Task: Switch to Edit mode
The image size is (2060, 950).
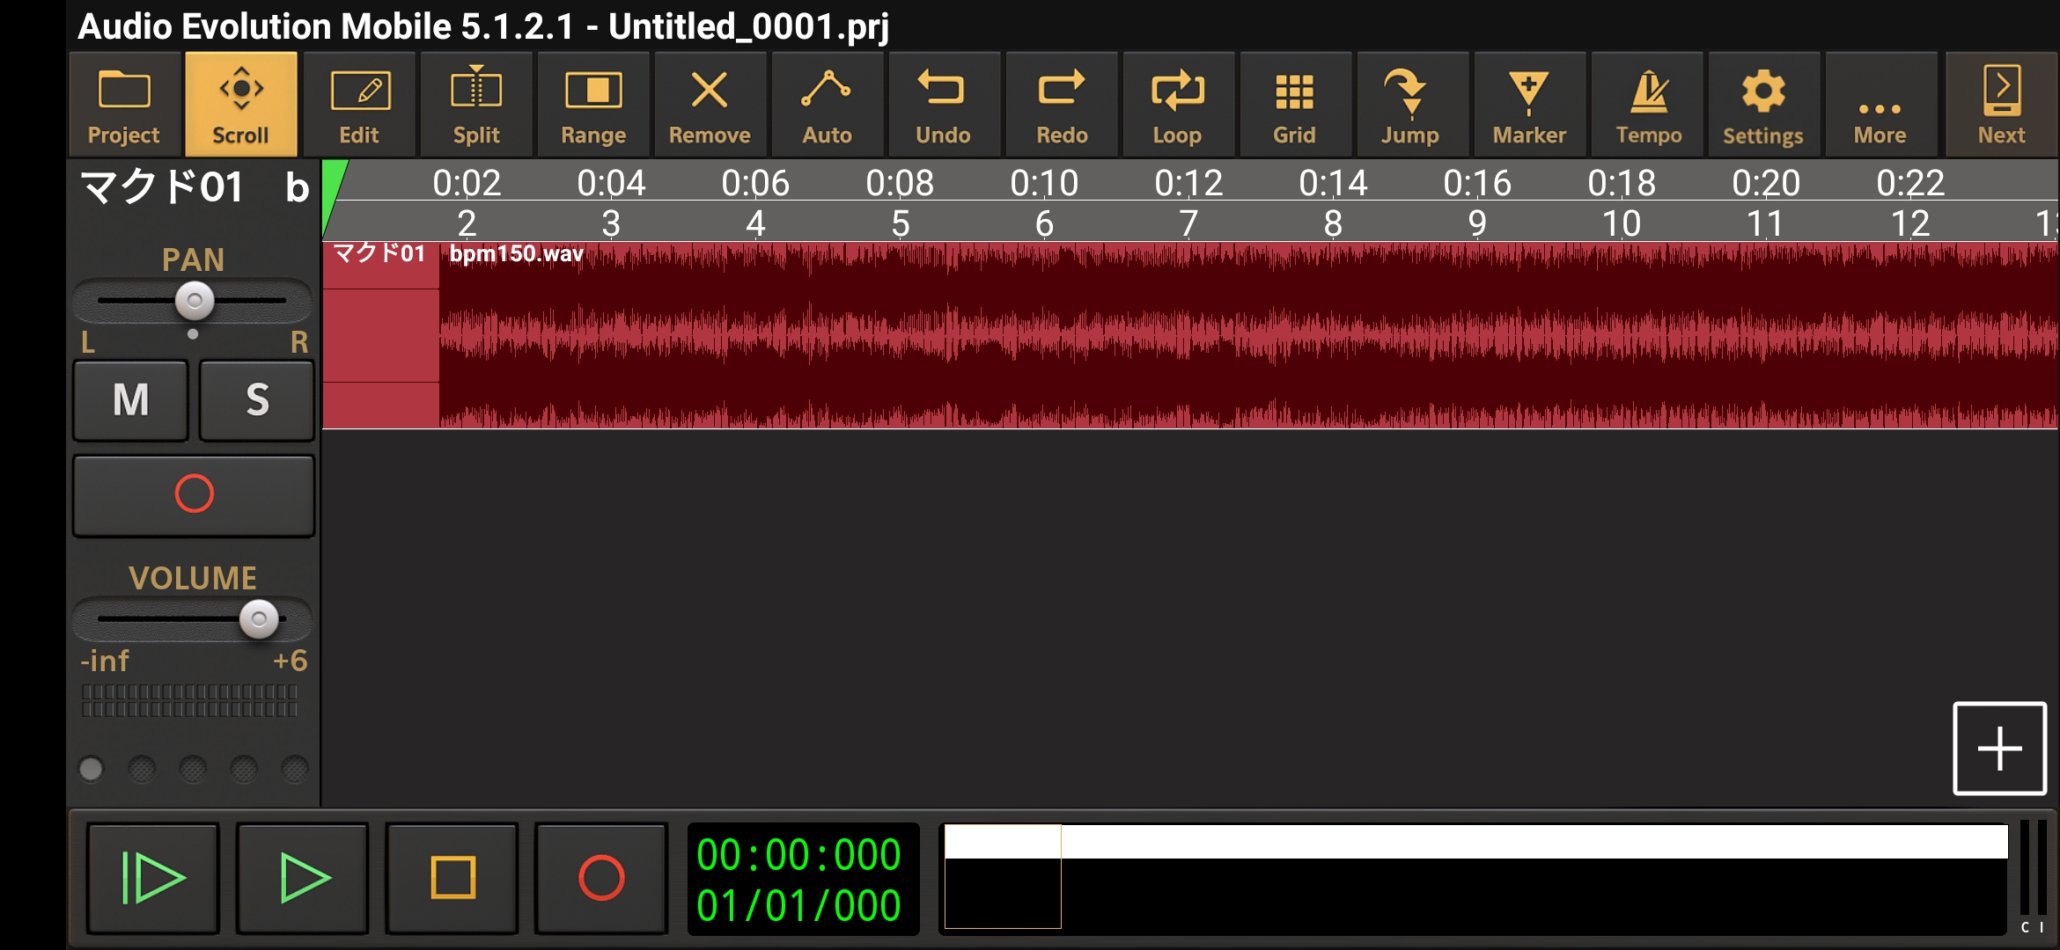Action: (359, 105)
